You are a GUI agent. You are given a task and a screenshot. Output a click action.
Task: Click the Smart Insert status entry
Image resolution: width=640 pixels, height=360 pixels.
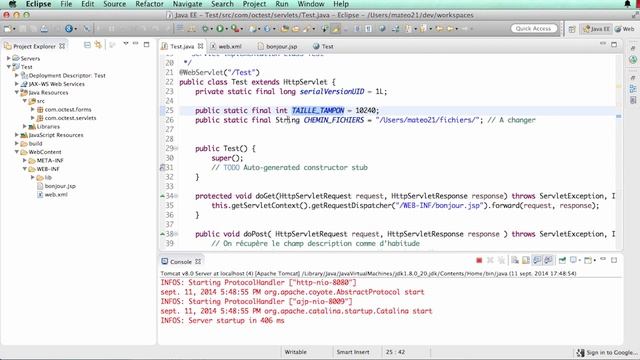pos(353,352)
